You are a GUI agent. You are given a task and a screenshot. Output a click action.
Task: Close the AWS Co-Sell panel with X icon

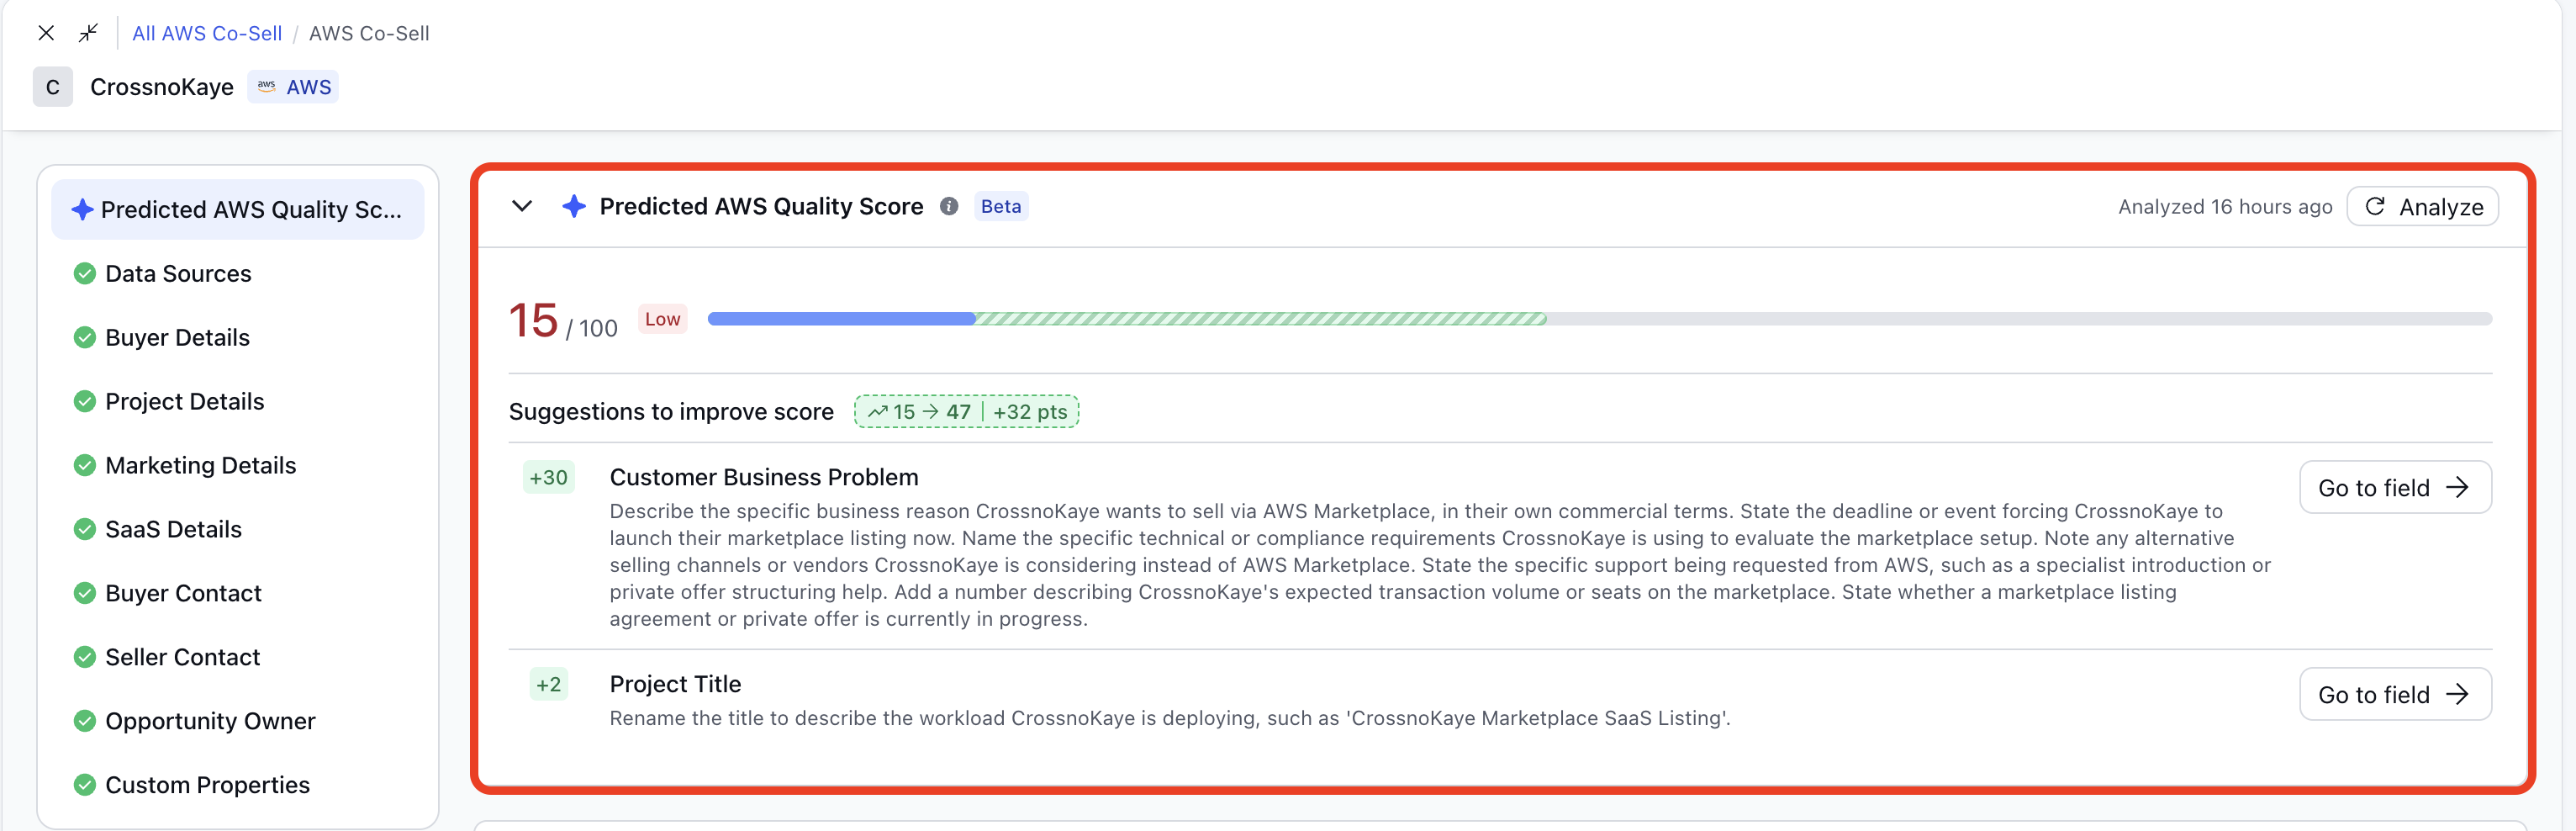click(x=46, y=33)
